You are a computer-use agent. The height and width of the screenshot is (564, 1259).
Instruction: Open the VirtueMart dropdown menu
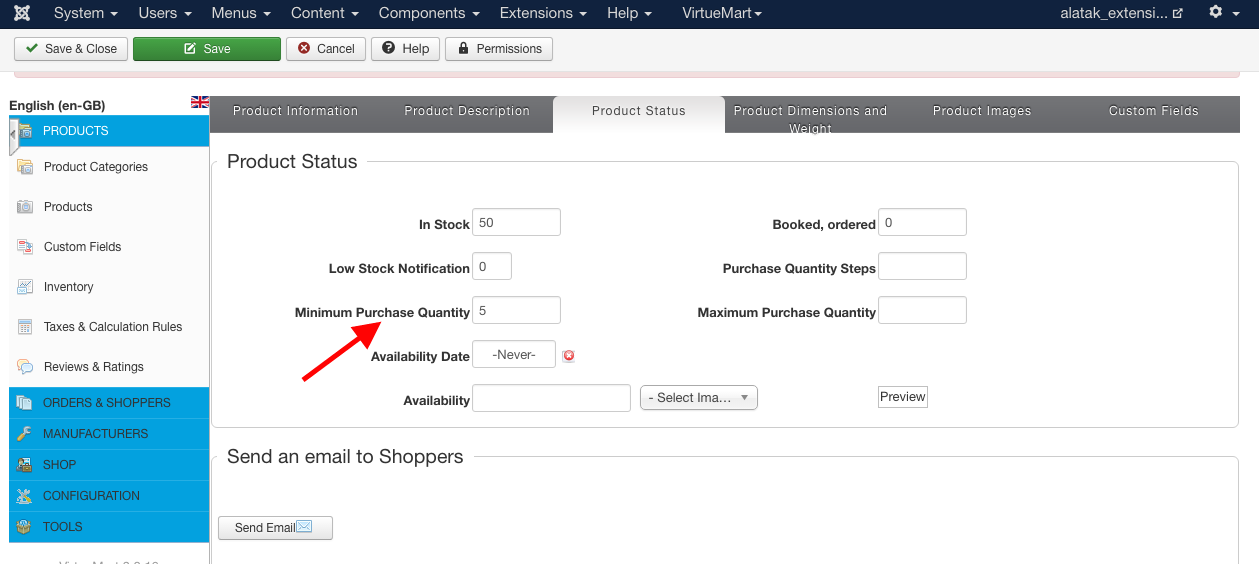[721, 13]
